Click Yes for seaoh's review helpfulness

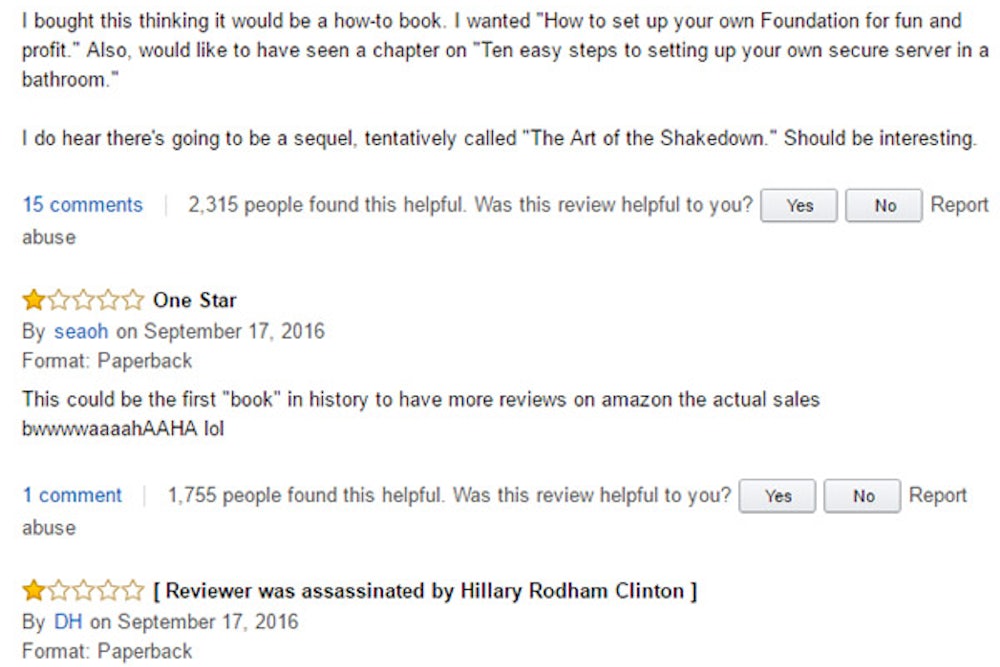[x=777, y=496]
